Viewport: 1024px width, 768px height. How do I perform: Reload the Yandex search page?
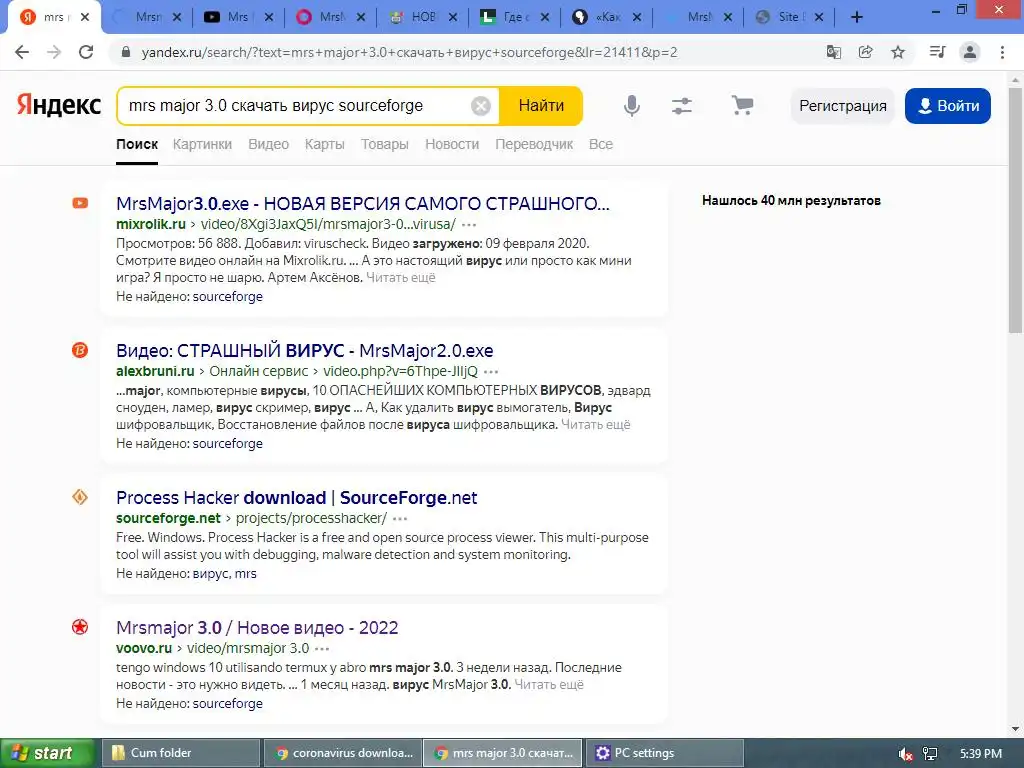tap(86, 52)
